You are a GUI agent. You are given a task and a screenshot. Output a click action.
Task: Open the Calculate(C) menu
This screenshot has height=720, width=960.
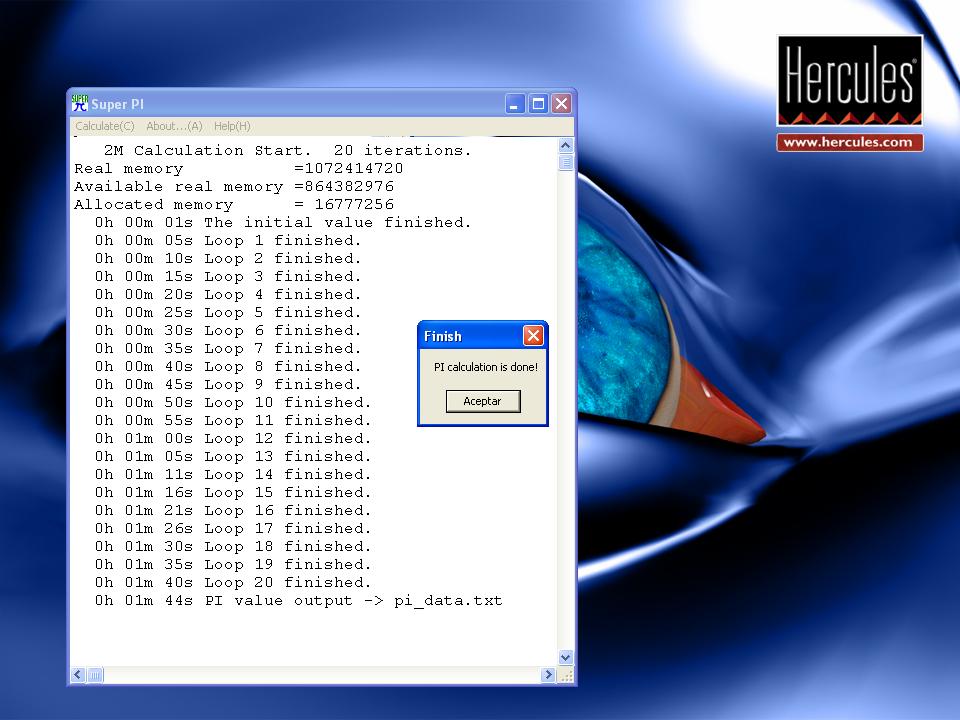pos(105,126)
